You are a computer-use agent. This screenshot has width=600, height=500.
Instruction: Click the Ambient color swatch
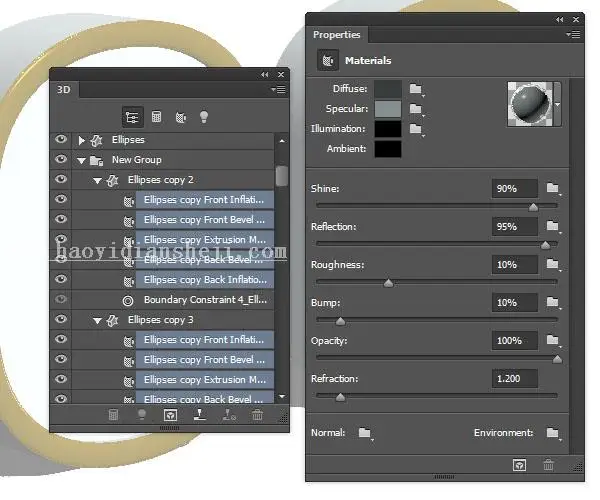(388, 149)
